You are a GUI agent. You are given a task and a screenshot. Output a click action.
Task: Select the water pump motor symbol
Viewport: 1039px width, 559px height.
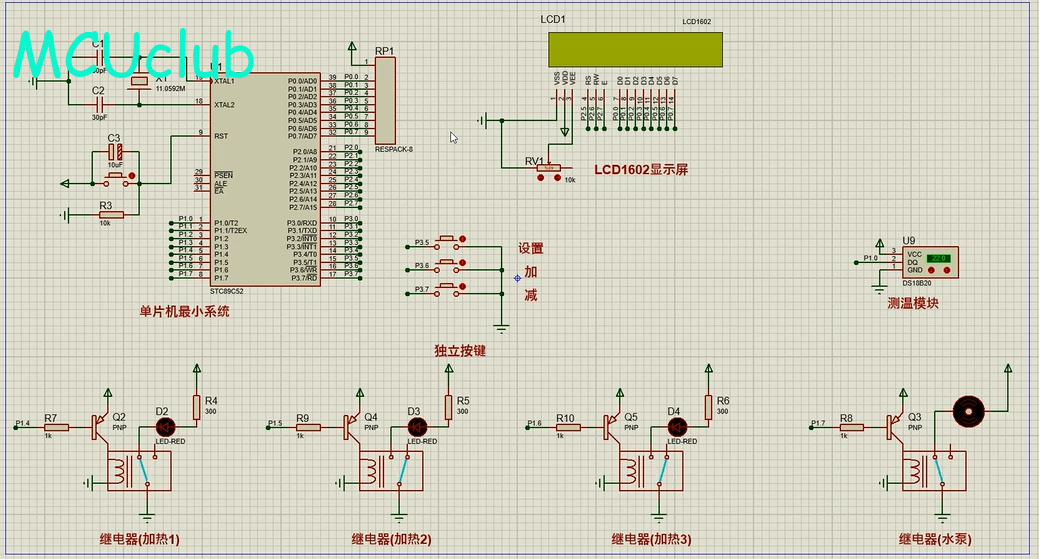(968, 409)
